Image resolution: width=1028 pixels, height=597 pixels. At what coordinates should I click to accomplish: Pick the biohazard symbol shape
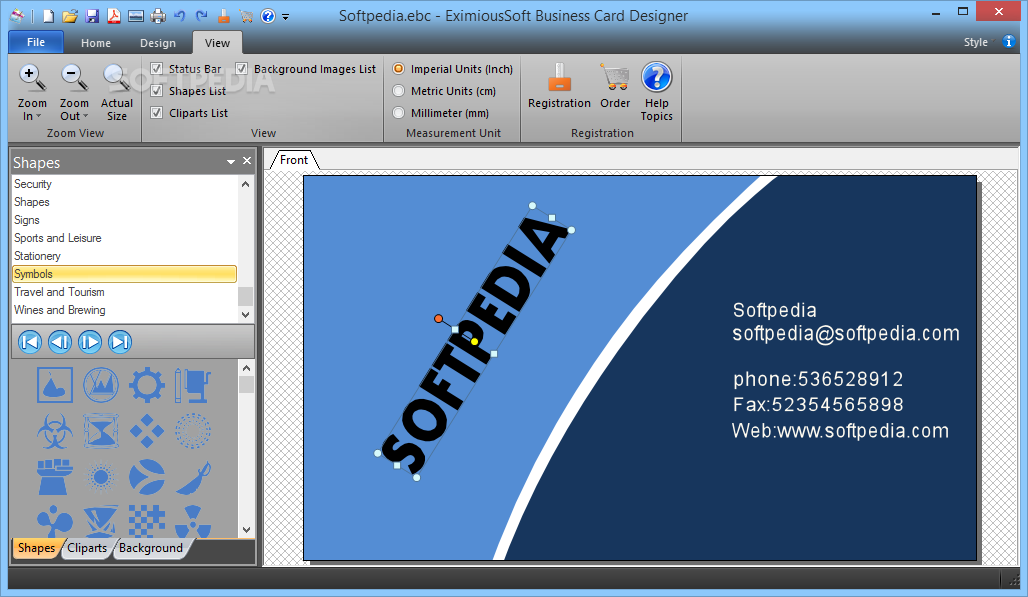coord(55,431)
